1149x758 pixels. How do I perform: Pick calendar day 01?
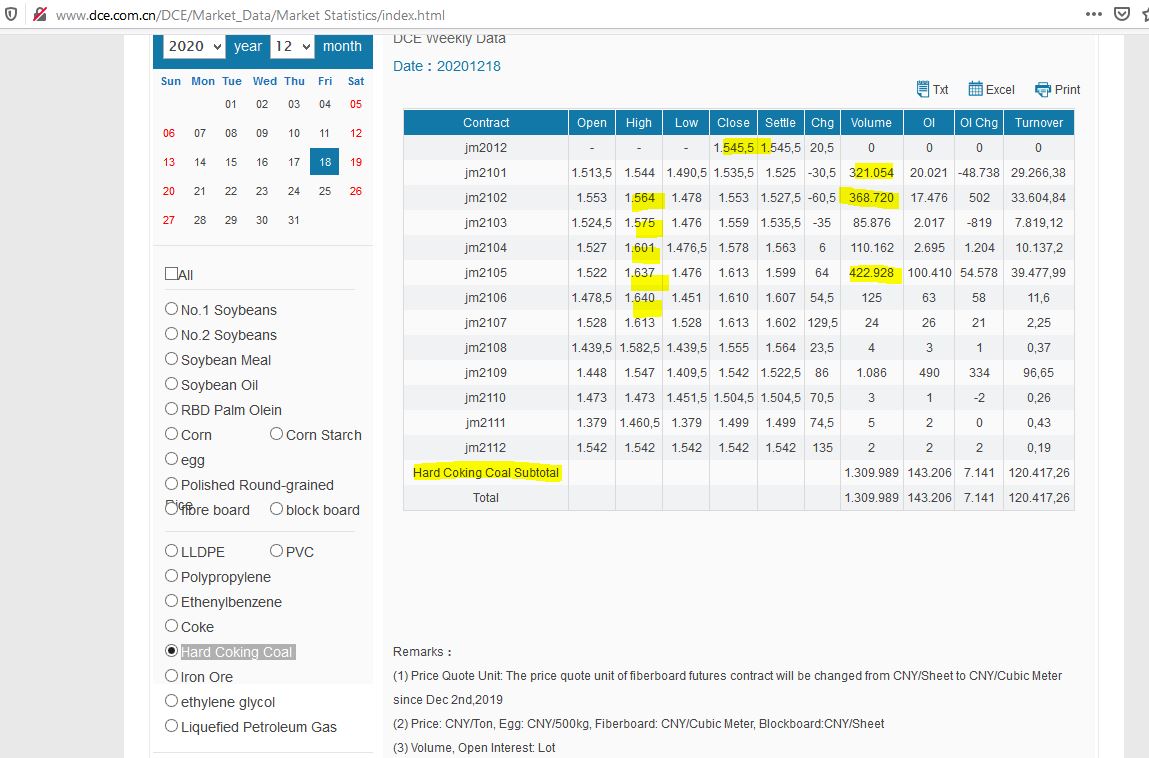(231, 104)
